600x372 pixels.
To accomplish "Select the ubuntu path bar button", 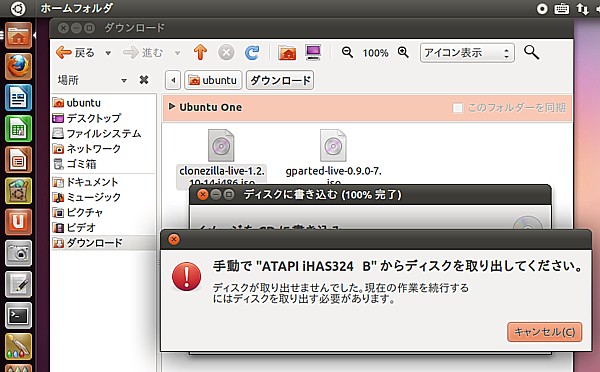I will (x=213, y=80).
